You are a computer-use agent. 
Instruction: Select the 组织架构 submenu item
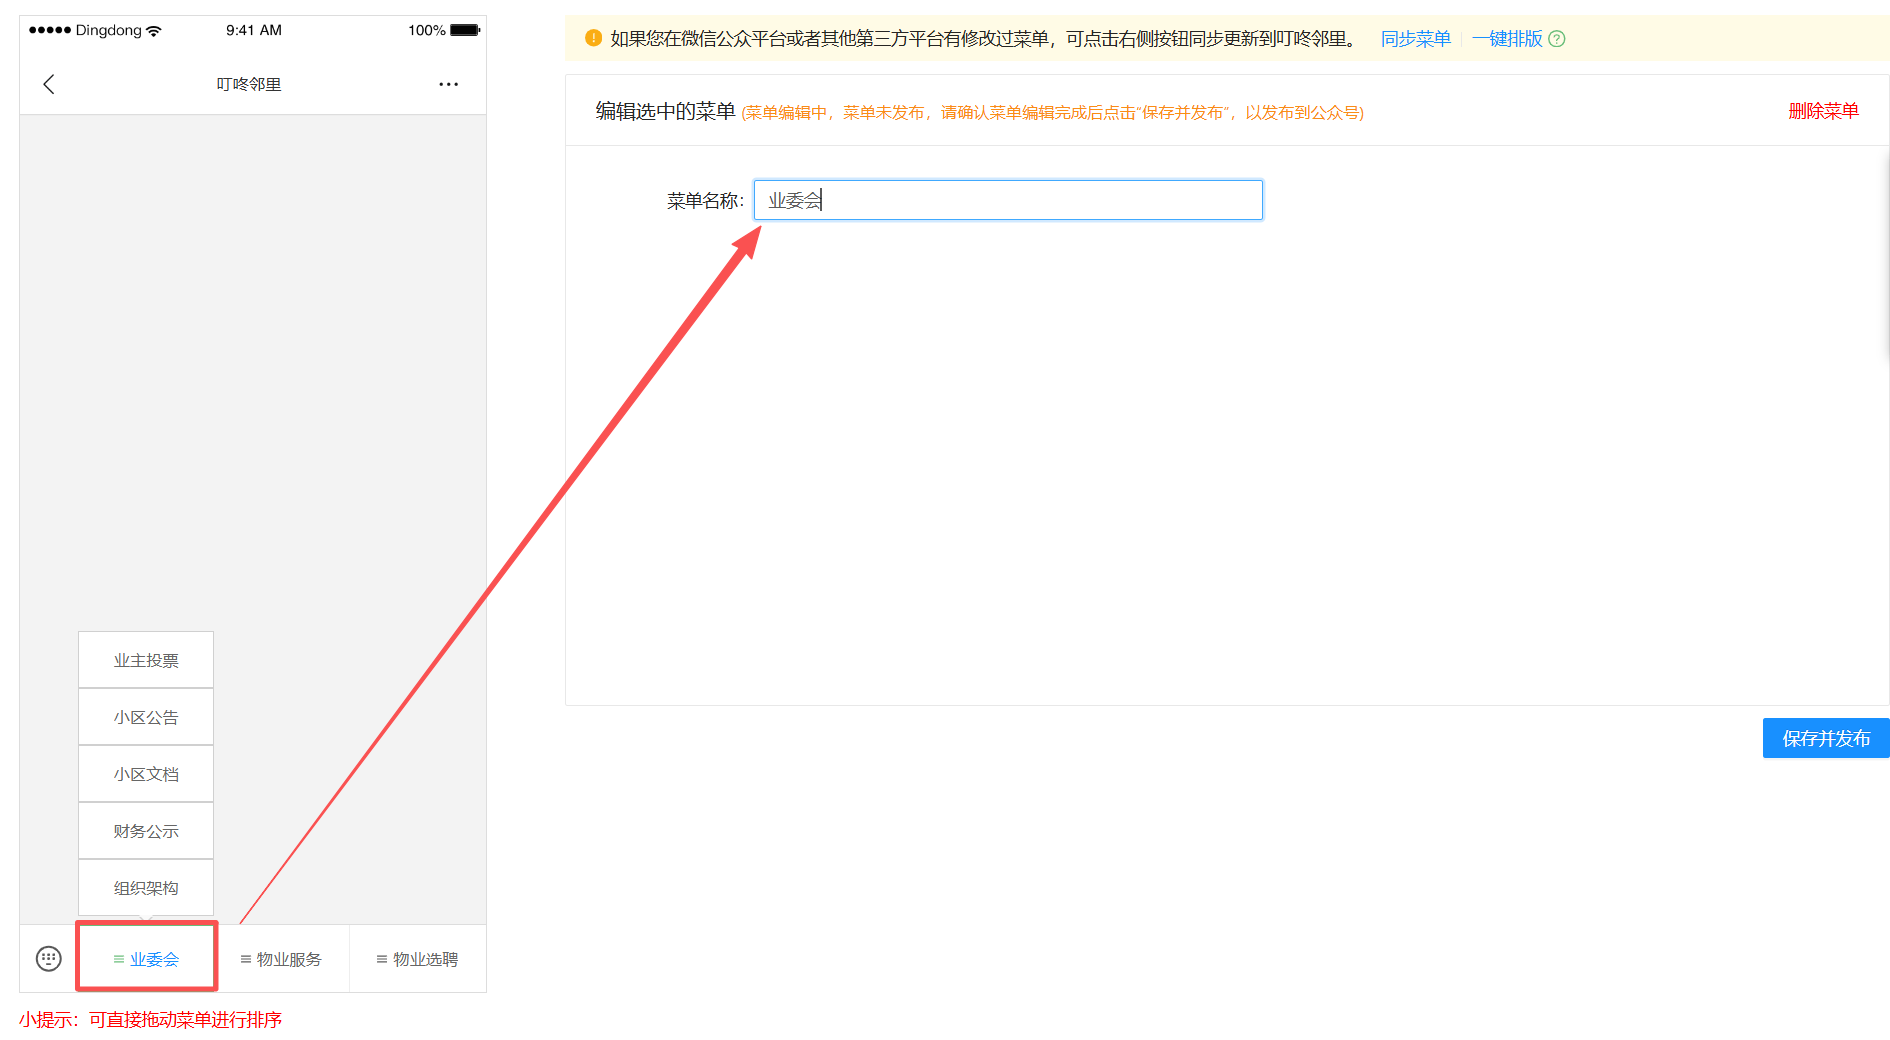pos(146,888)
